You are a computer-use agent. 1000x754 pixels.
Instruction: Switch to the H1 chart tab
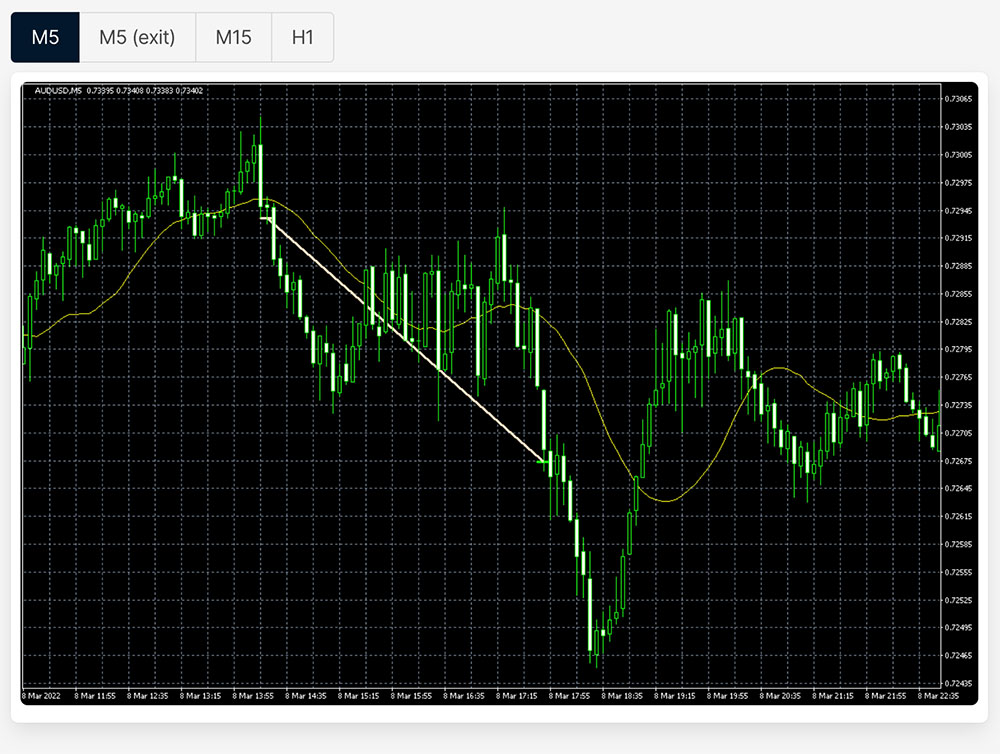click(302, 38)
